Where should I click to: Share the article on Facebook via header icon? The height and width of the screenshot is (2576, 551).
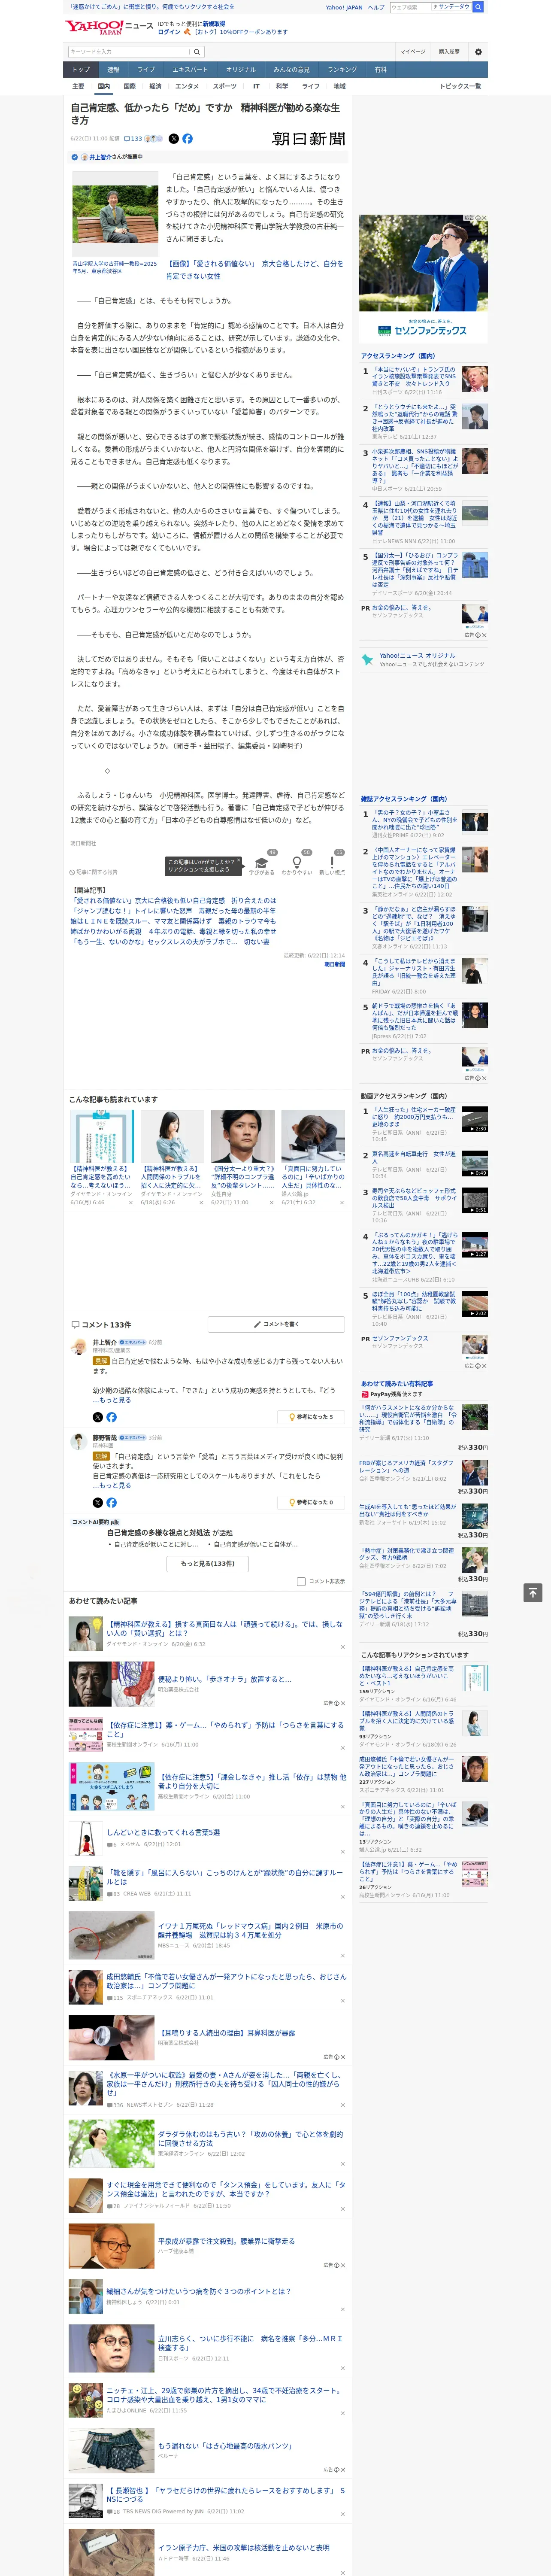187,139
